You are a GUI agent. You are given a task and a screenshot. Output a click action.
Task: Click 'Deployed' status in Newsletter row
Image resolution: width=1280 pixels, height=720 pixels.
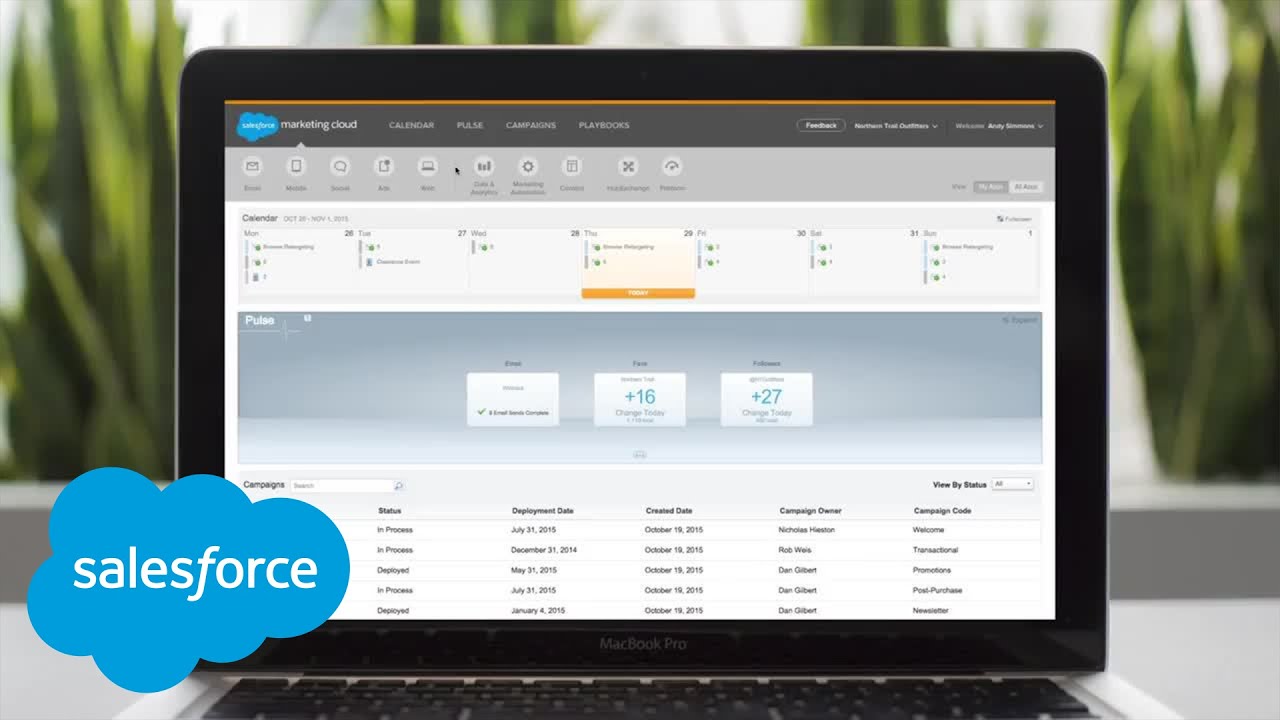393,610
